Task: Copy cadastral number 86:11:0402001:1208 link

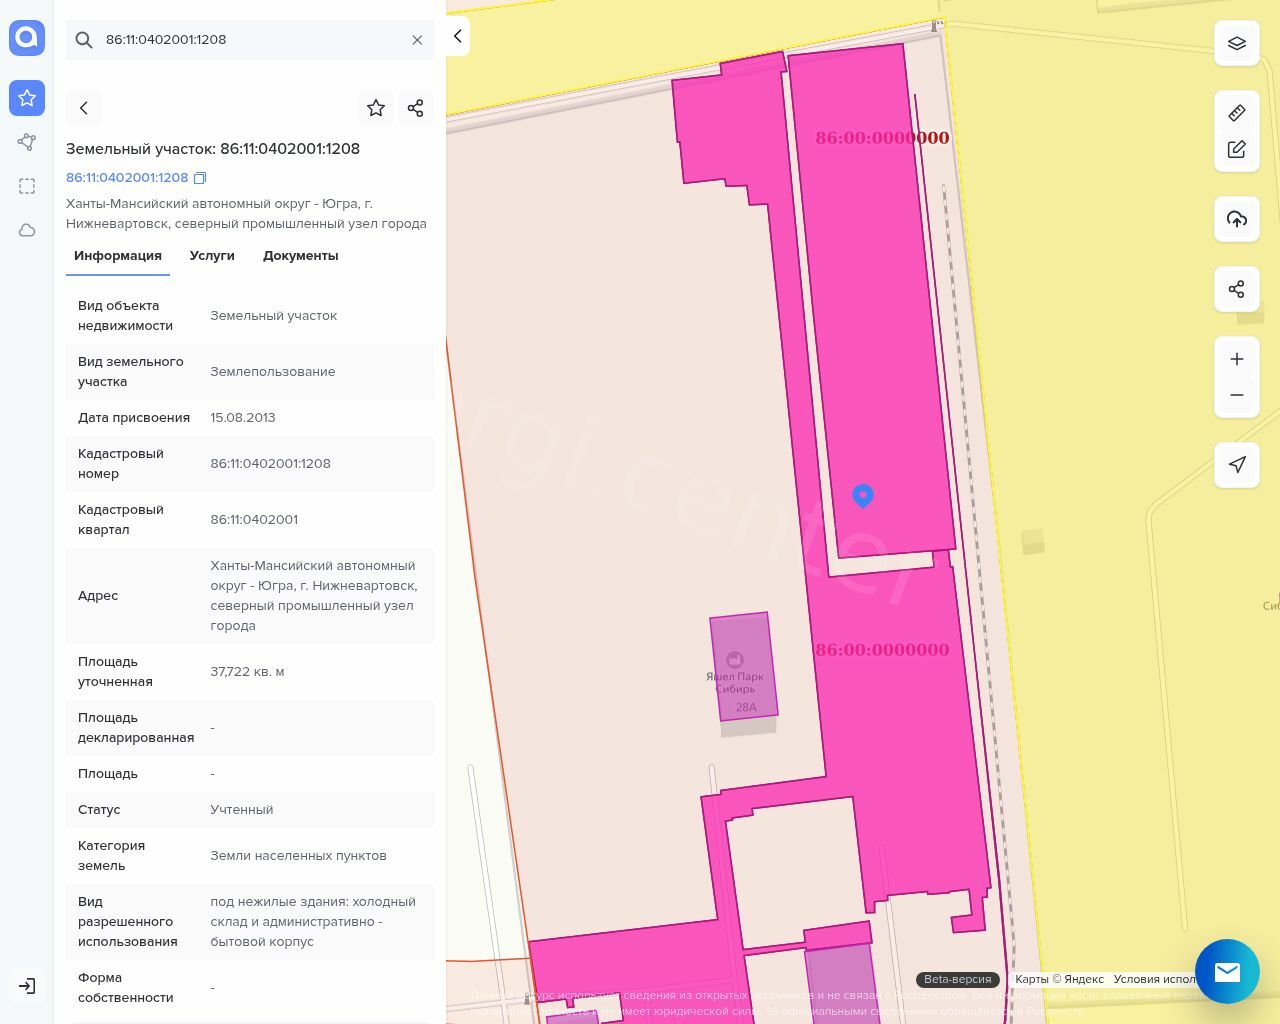Action: click(x=200, y=178)
